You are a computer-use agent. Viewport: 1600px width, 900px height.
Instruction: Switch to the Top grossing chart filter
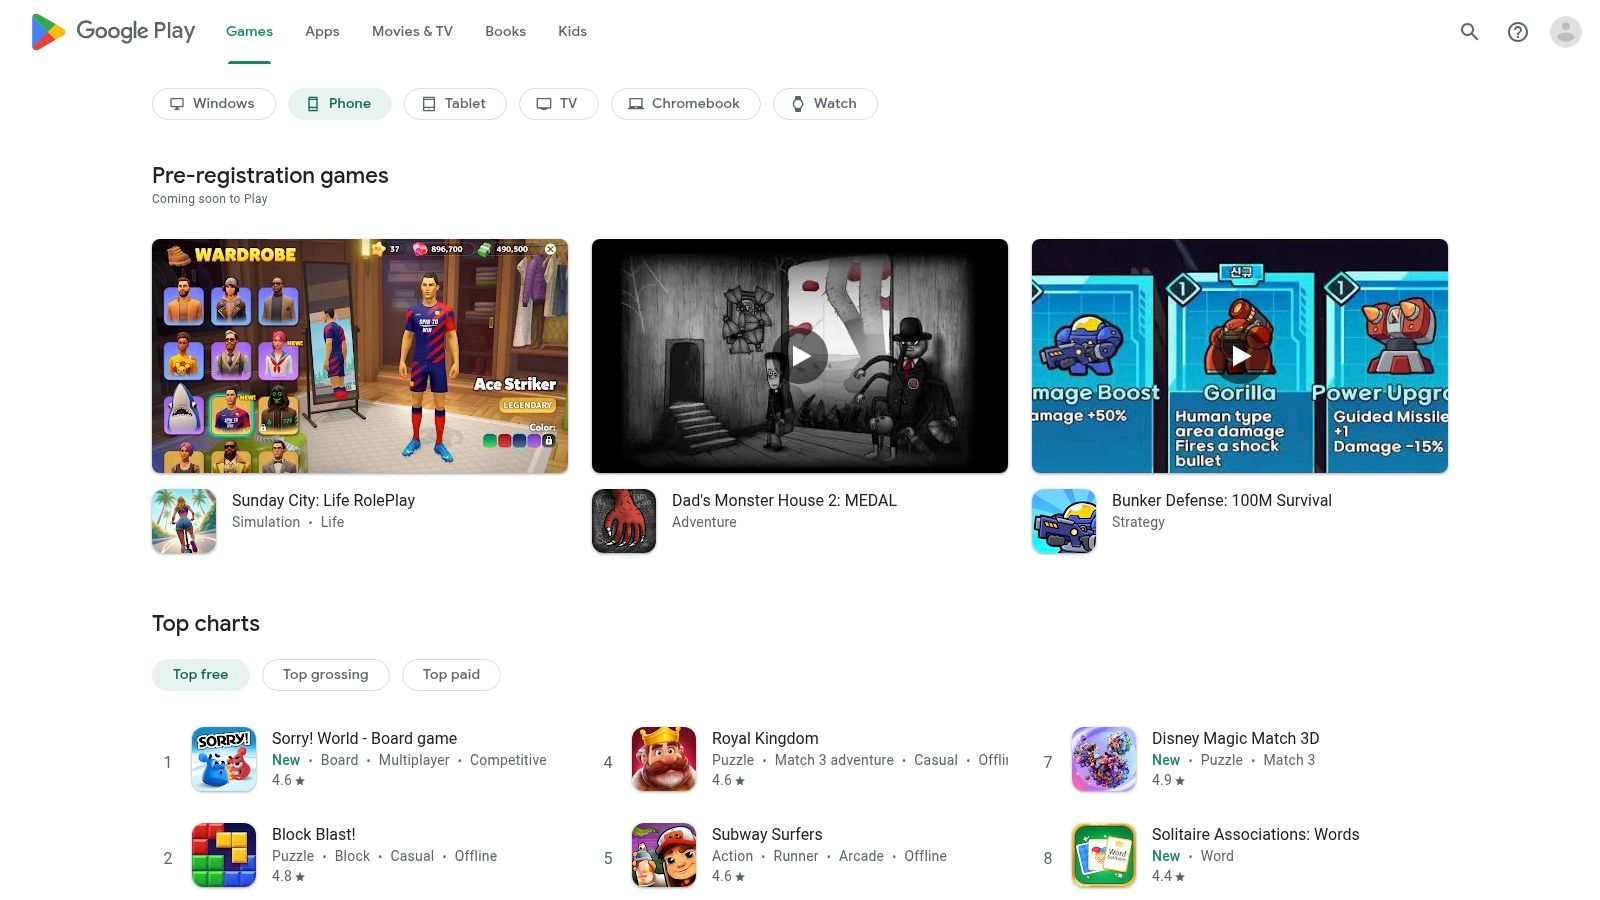click(x=325, y=674)
